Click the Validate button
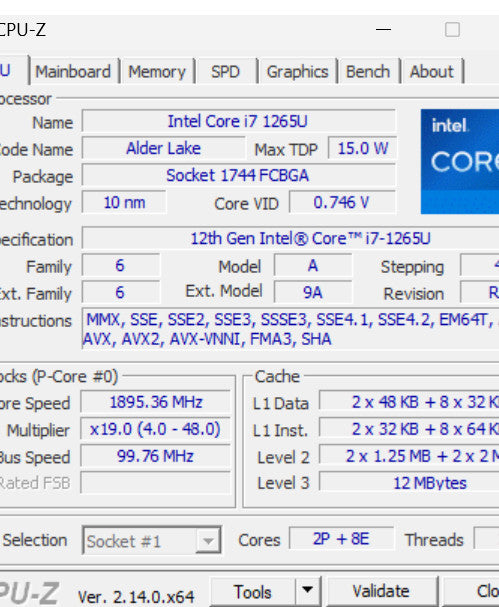This screenshot has height=607, width=499. coord(381,592)
